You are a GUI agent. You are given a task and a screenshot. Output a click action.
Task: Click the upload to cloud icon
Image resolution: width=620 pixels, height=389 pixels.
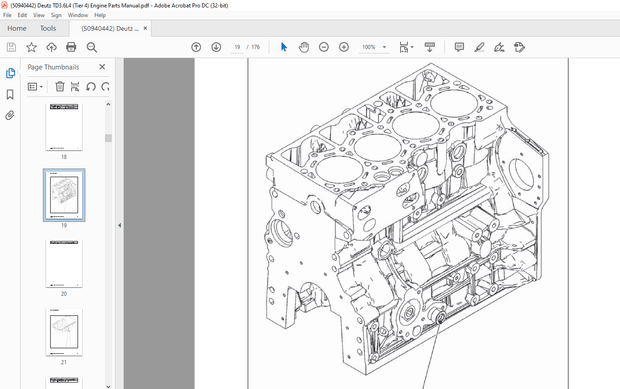pyautogui.click(x=51, y=47)
